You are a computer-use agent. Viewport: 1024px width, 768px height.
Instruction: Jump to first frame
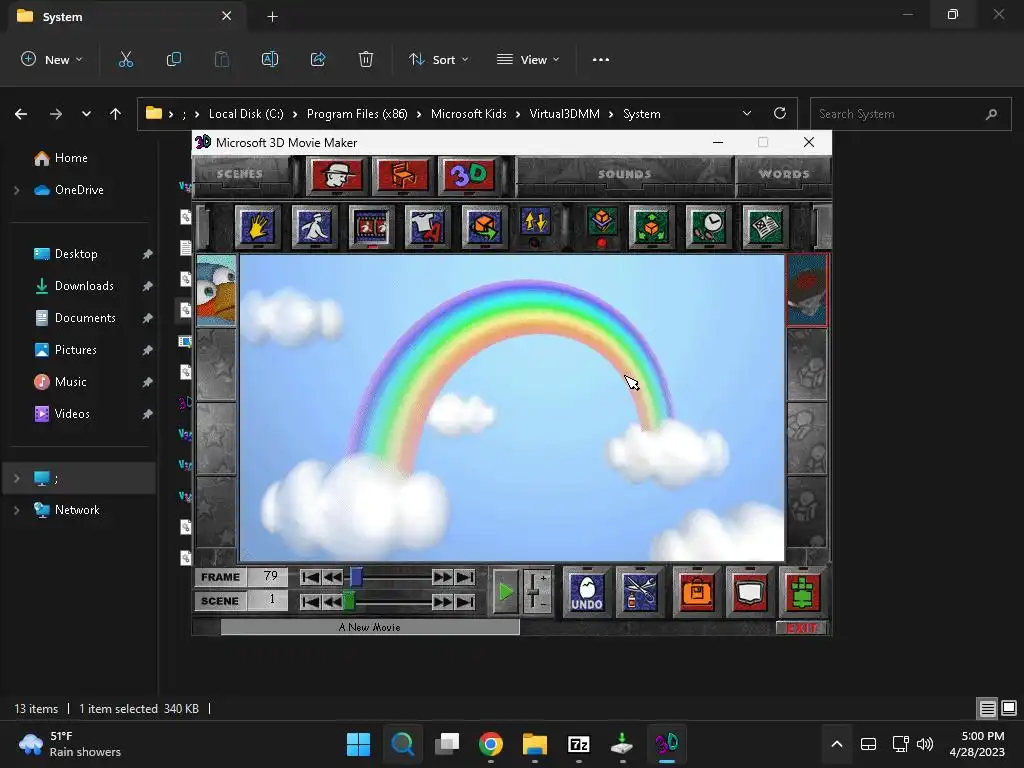tap(310, 577)
